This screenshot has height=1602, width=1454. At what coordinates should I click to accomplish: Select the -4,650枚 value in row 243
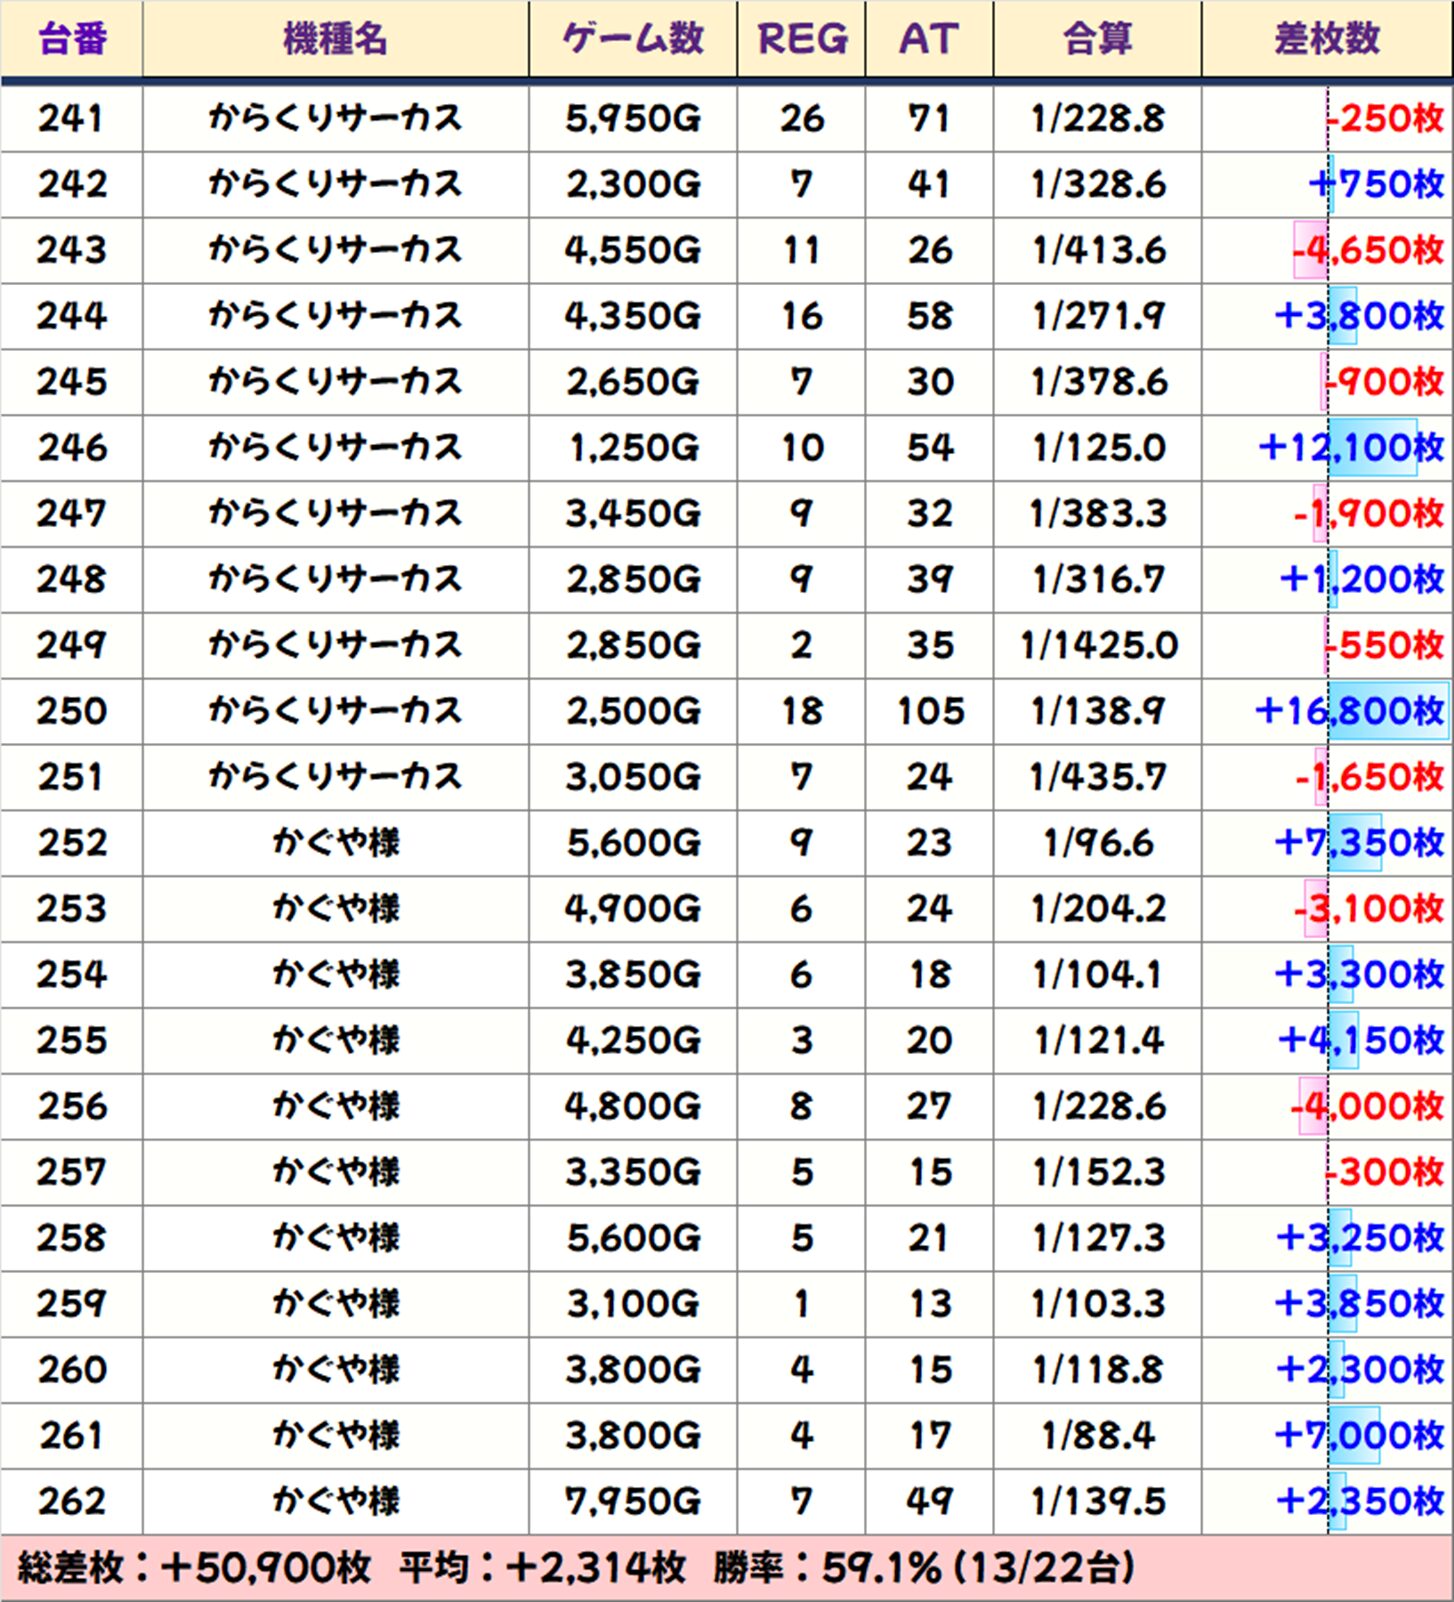coord(1367,250)
